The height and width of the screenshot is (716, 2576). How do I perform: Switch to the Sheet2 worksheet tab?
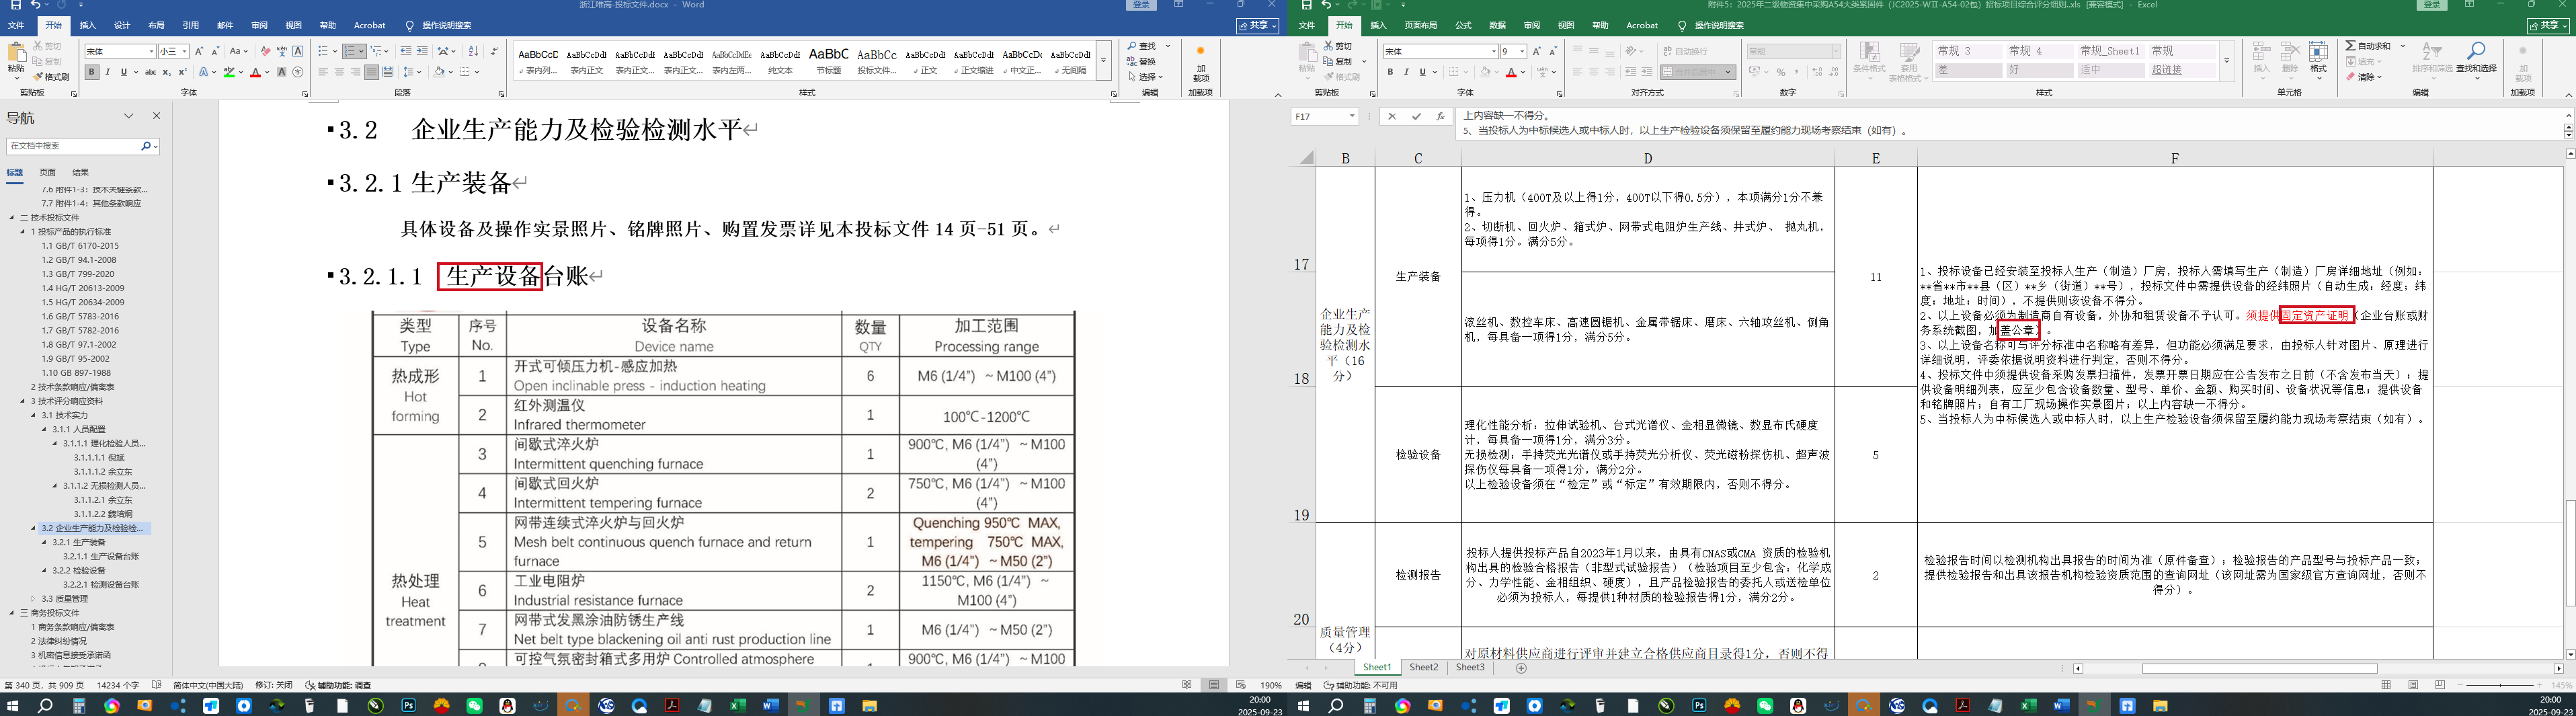tap(1424, 667)
